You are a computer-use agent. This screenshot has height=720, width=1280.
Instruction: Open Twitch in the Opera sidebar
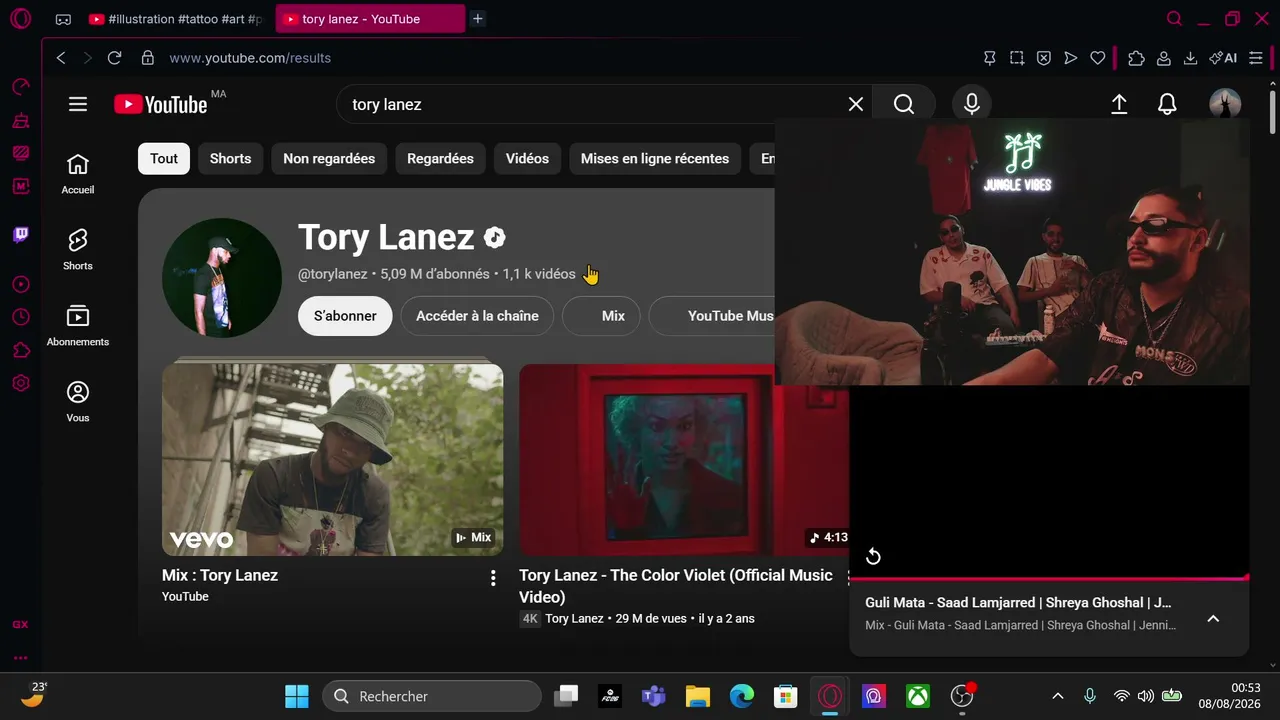click(x=21, y=235)
